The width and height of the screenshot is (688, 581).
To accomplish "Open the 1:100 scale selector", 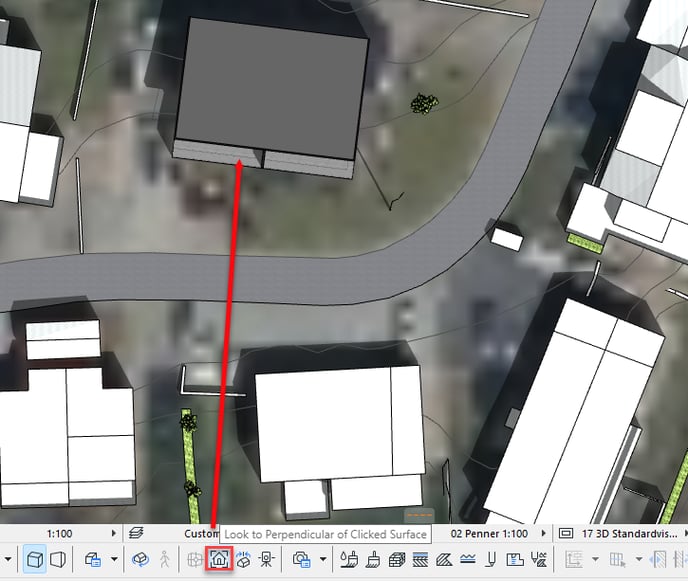I will (60, 534).
